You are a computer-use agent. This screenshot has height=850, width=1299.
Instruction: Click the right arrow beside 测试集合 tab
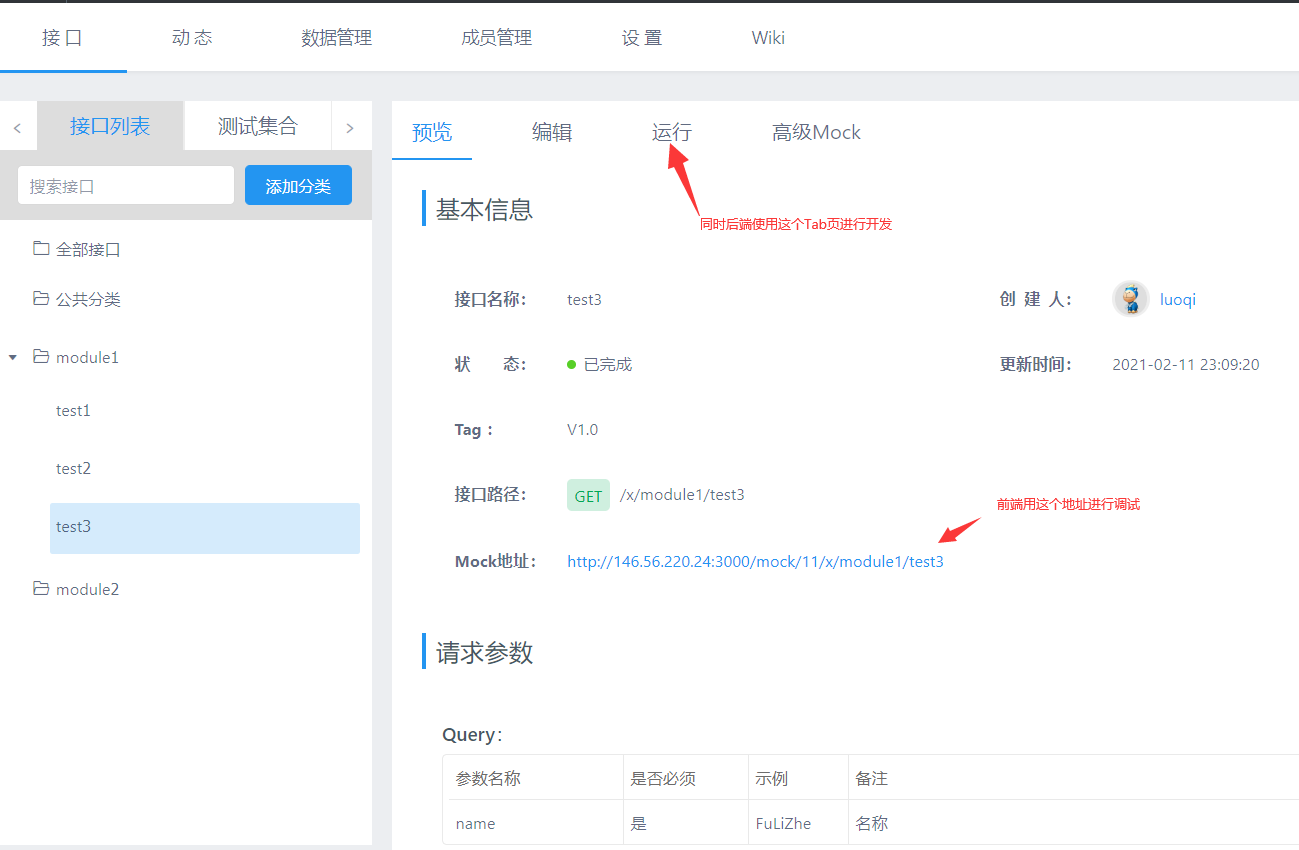click(351, 125)
